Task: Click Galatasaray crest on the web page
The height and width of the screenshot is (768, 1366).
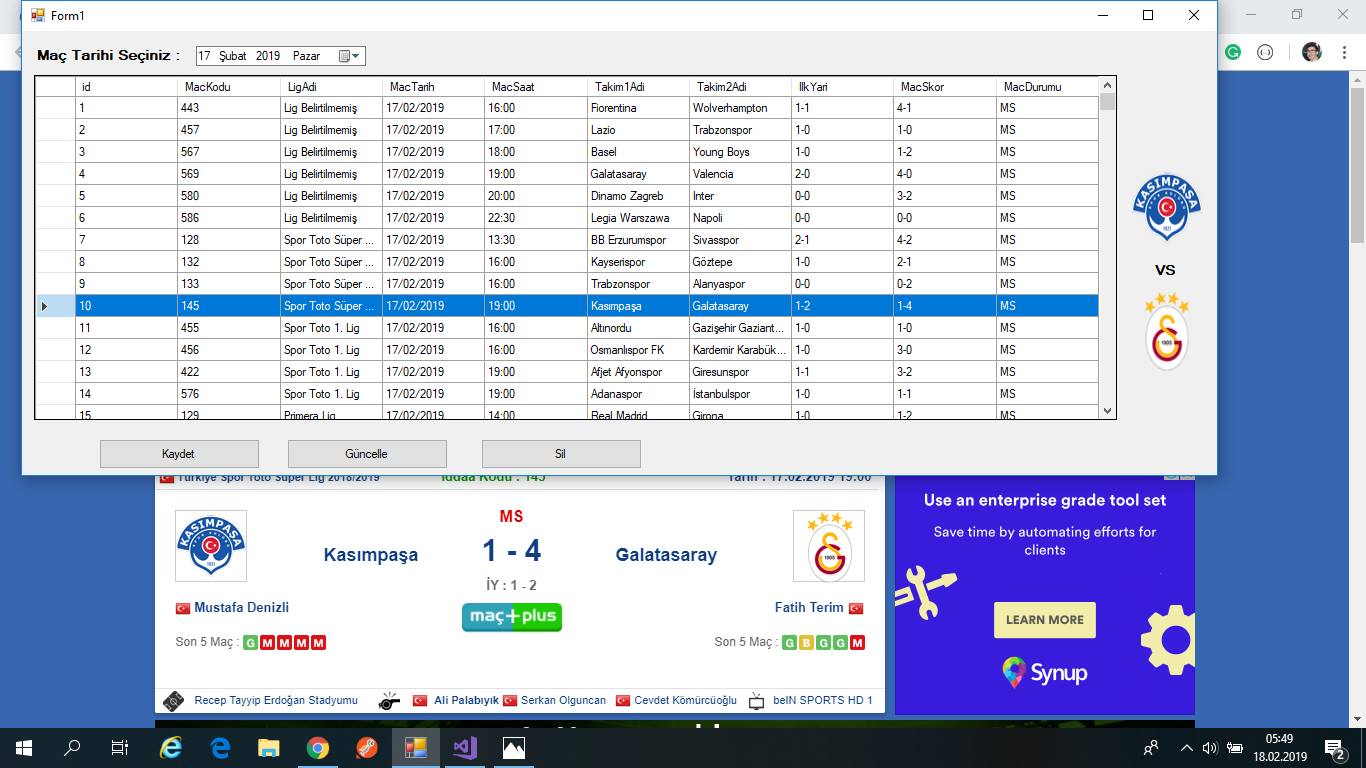Action: pyautogui.click(x=829, y=546)
